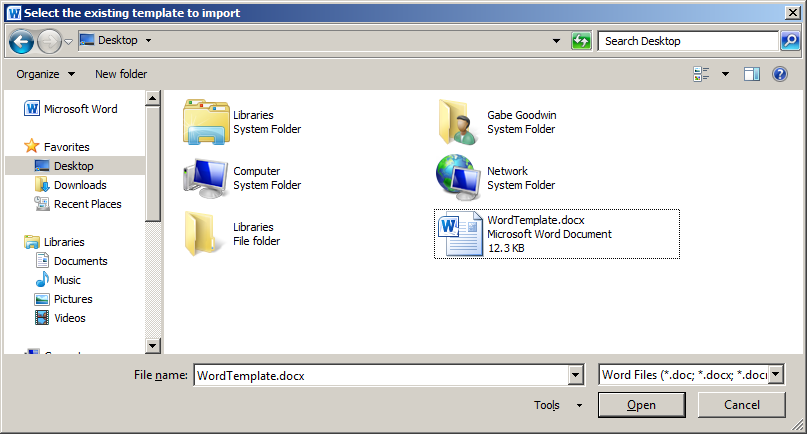
Task: Click the 'WordTemplate.docx' file name text
Action: point(536,220)
